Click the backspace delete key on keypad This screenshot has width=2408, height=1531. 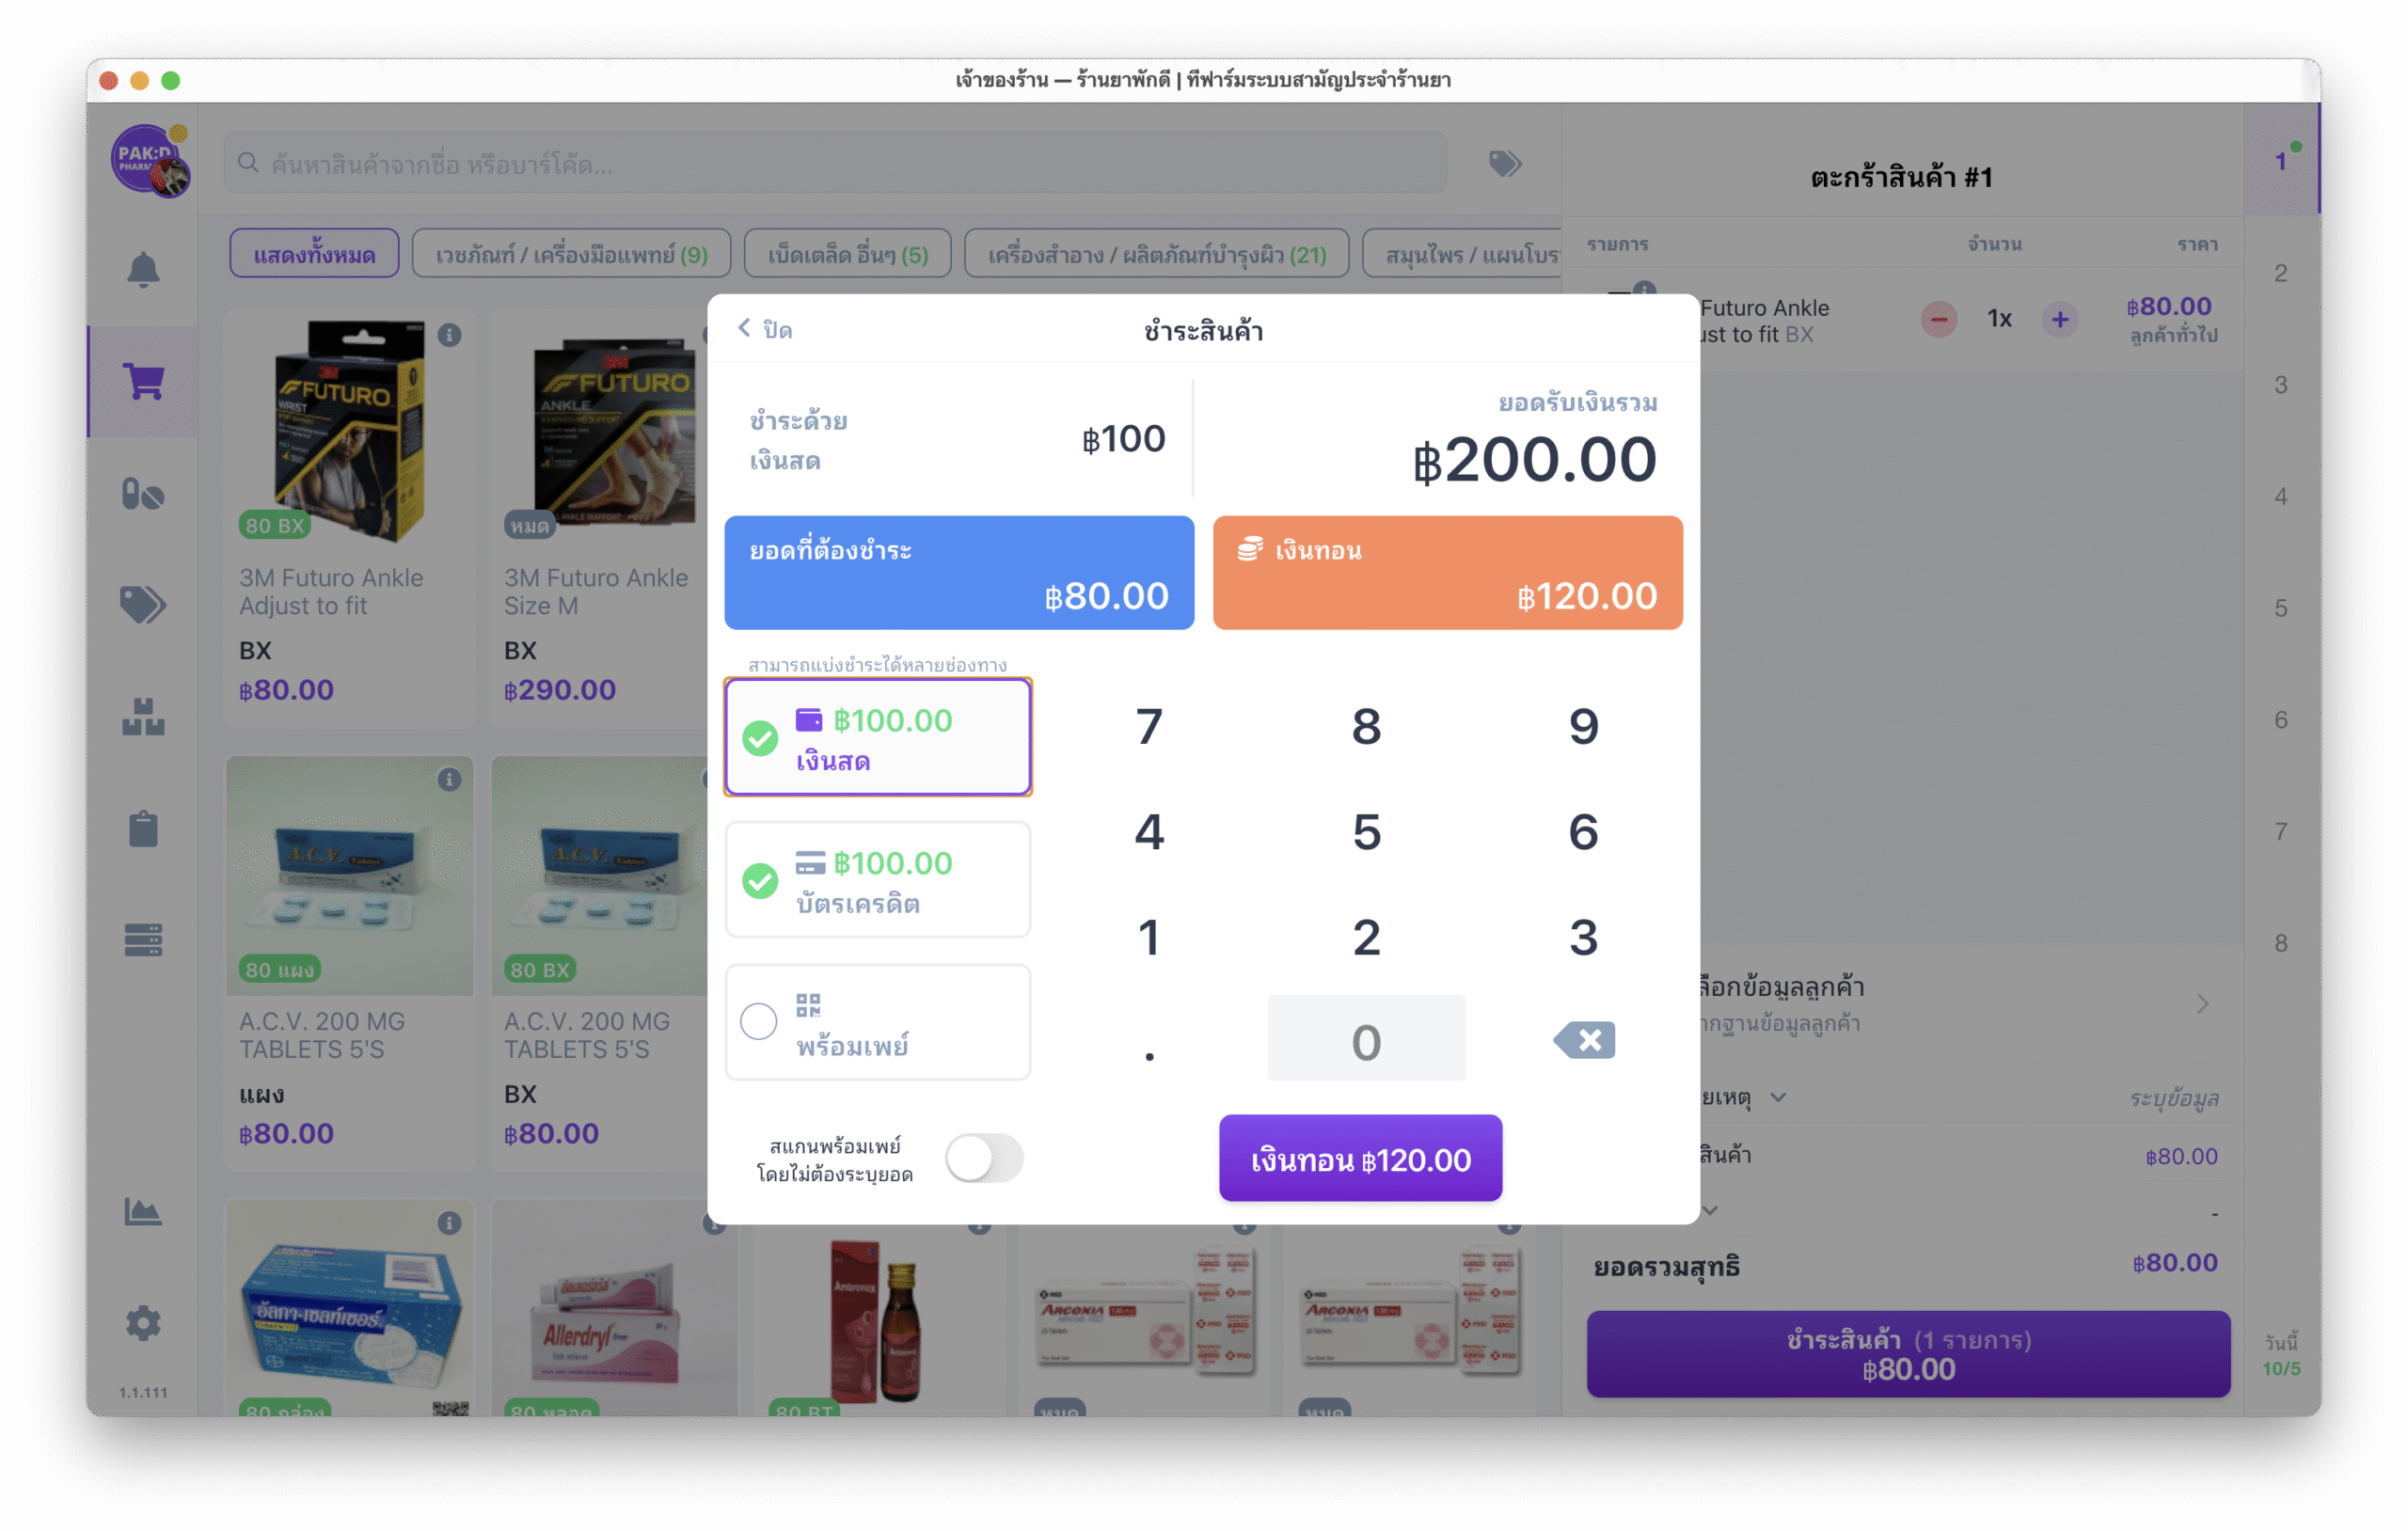pyautogui.click(x=1584, y=1040)
